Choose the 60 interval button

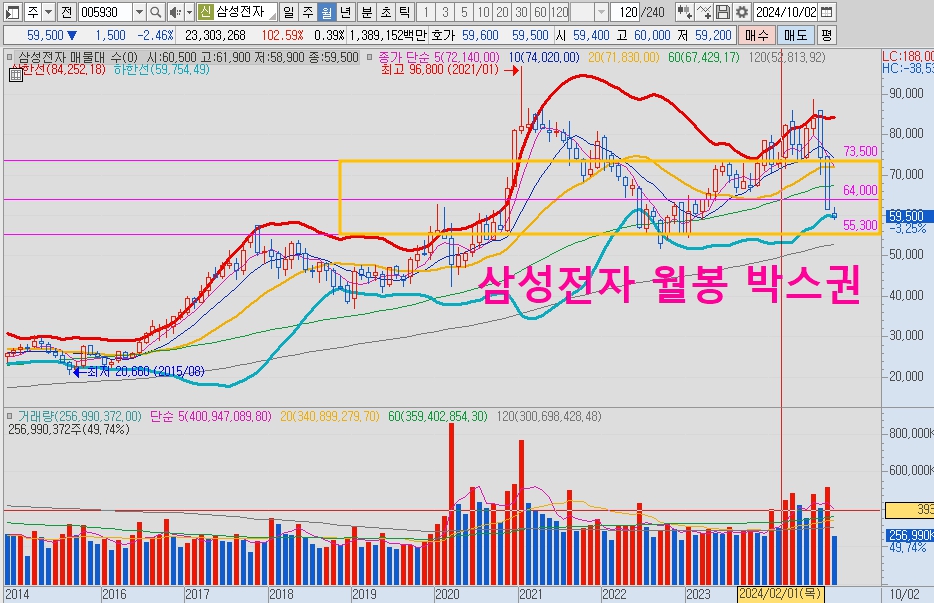(x=540, y=12)
